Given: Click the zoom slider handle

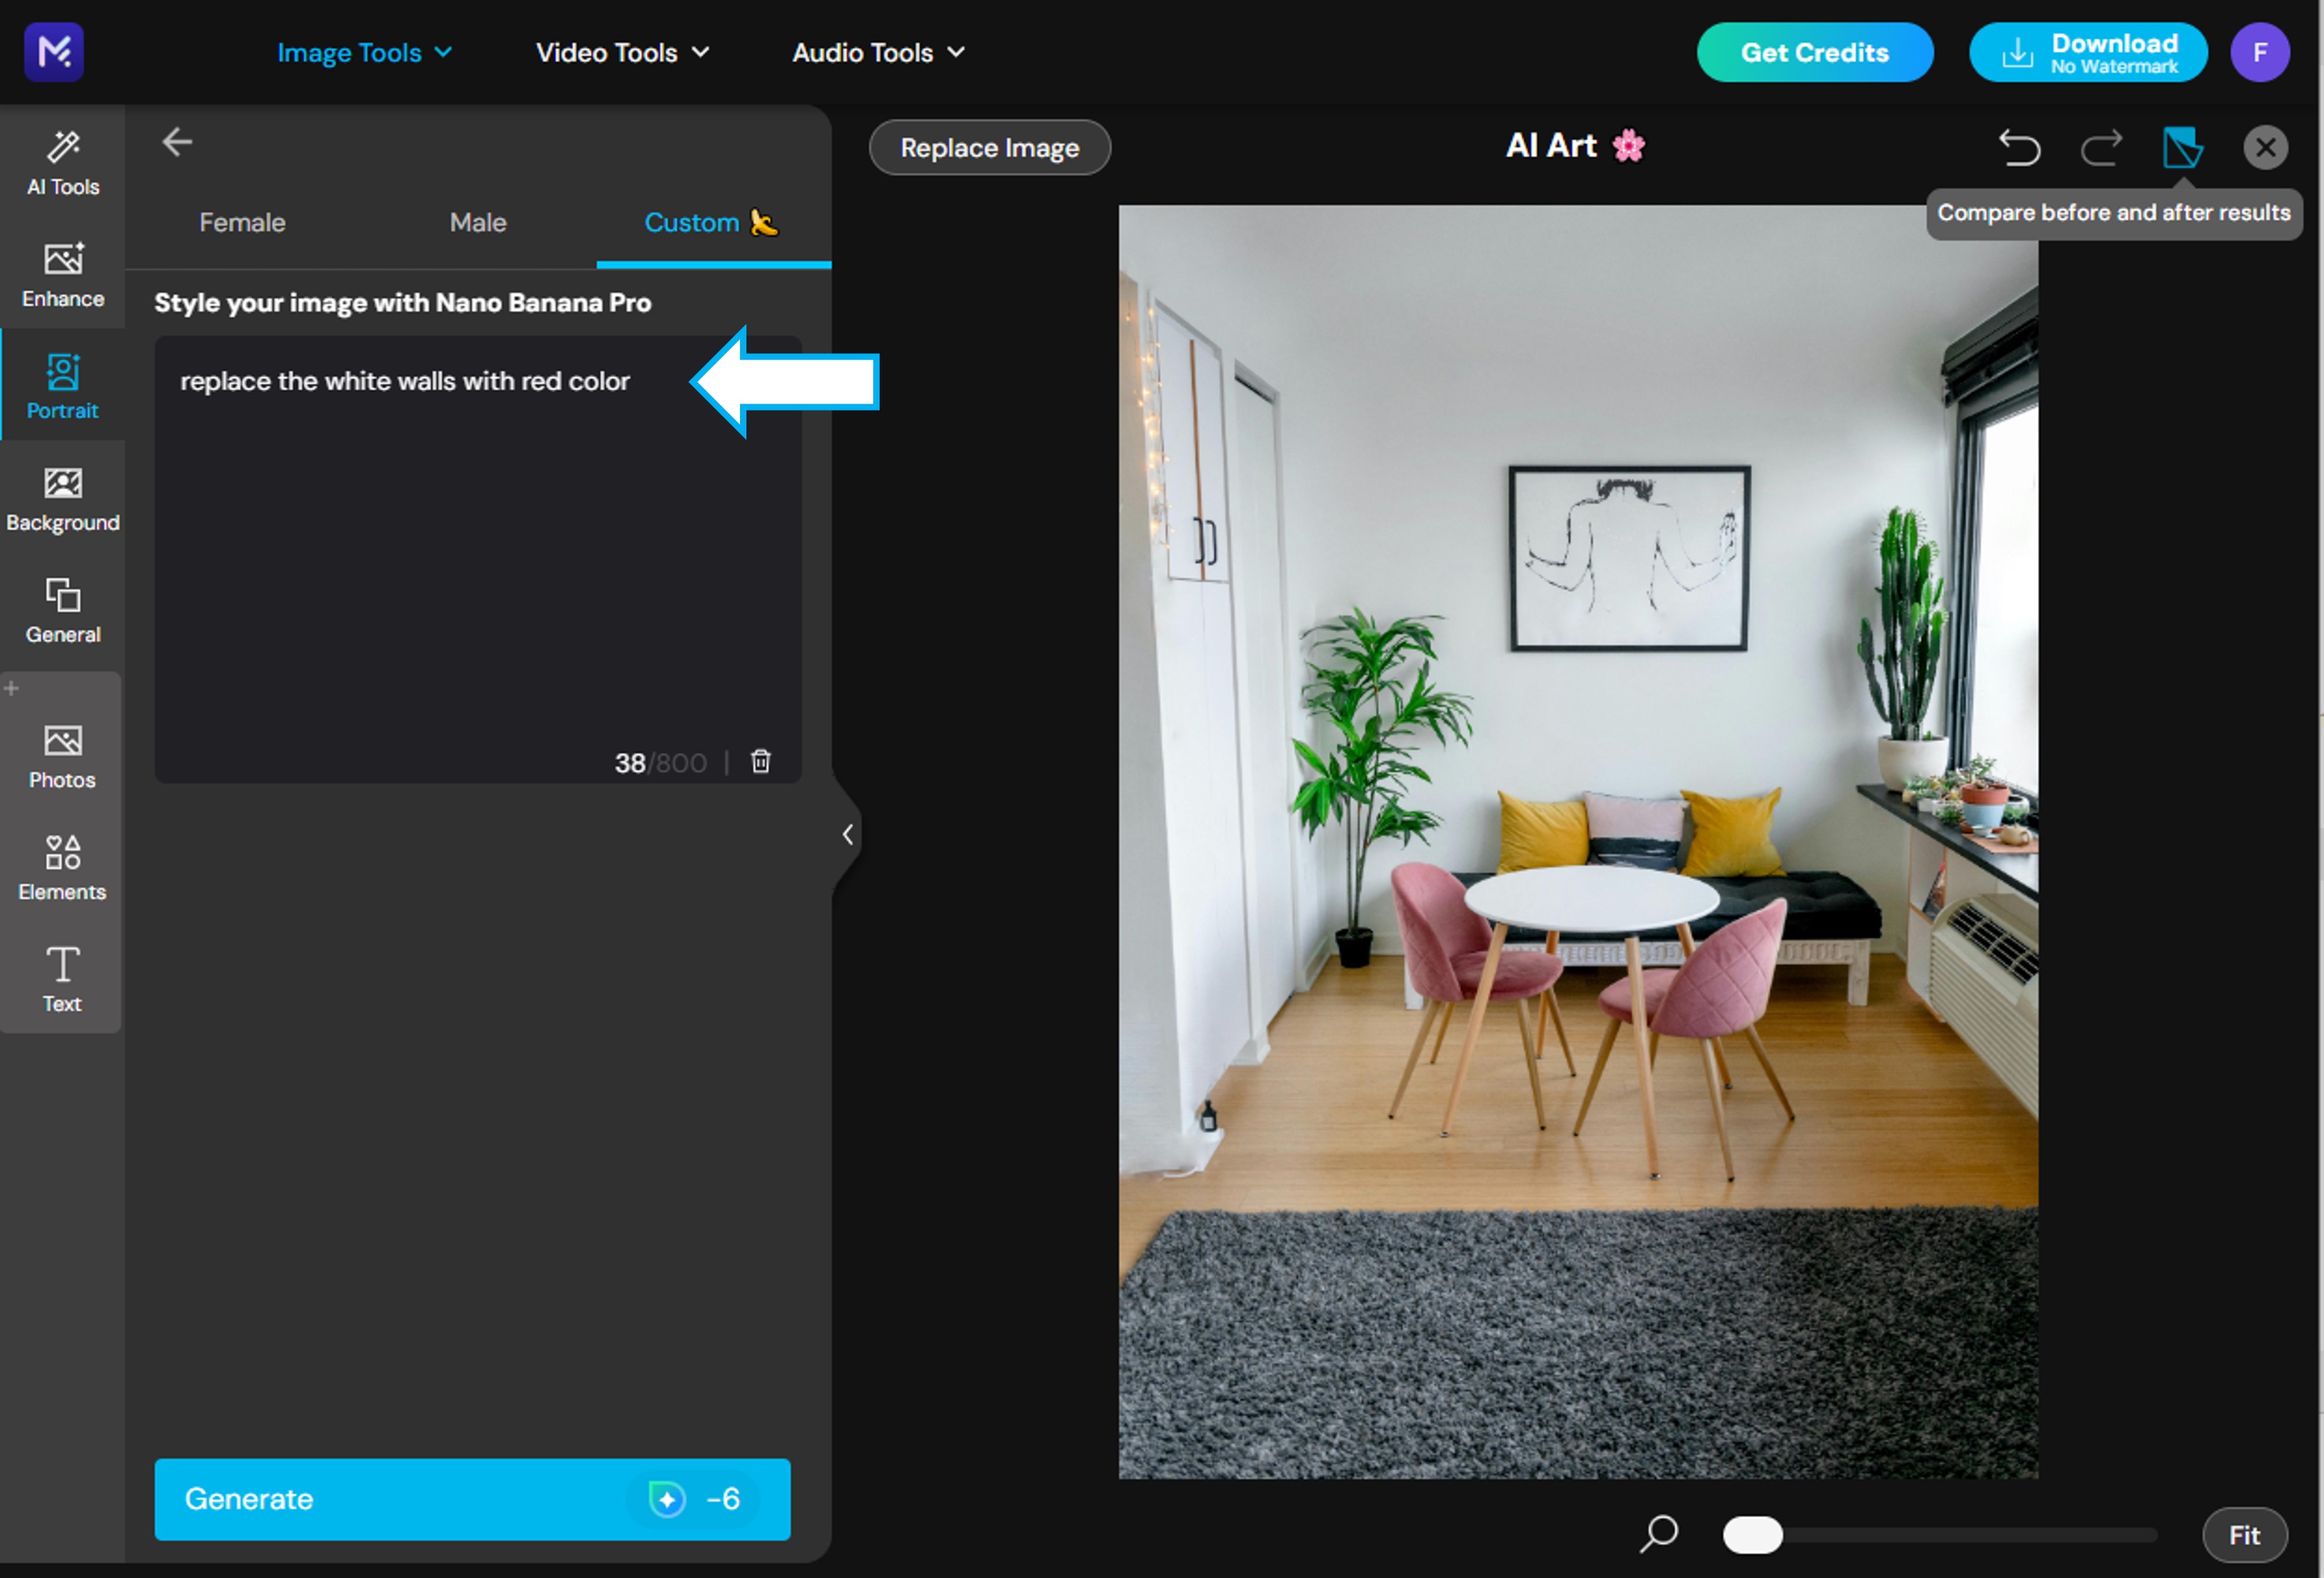Looking at the screenshot, I should 1752,1535.
